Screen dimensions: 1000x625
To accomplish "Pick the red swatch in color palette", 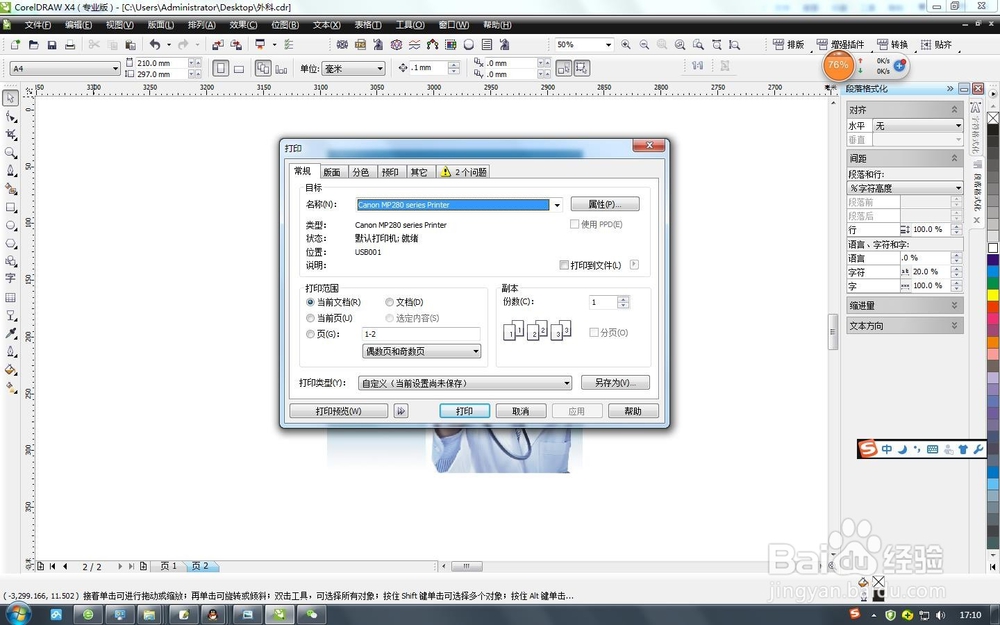I will (x=993, y=307).
